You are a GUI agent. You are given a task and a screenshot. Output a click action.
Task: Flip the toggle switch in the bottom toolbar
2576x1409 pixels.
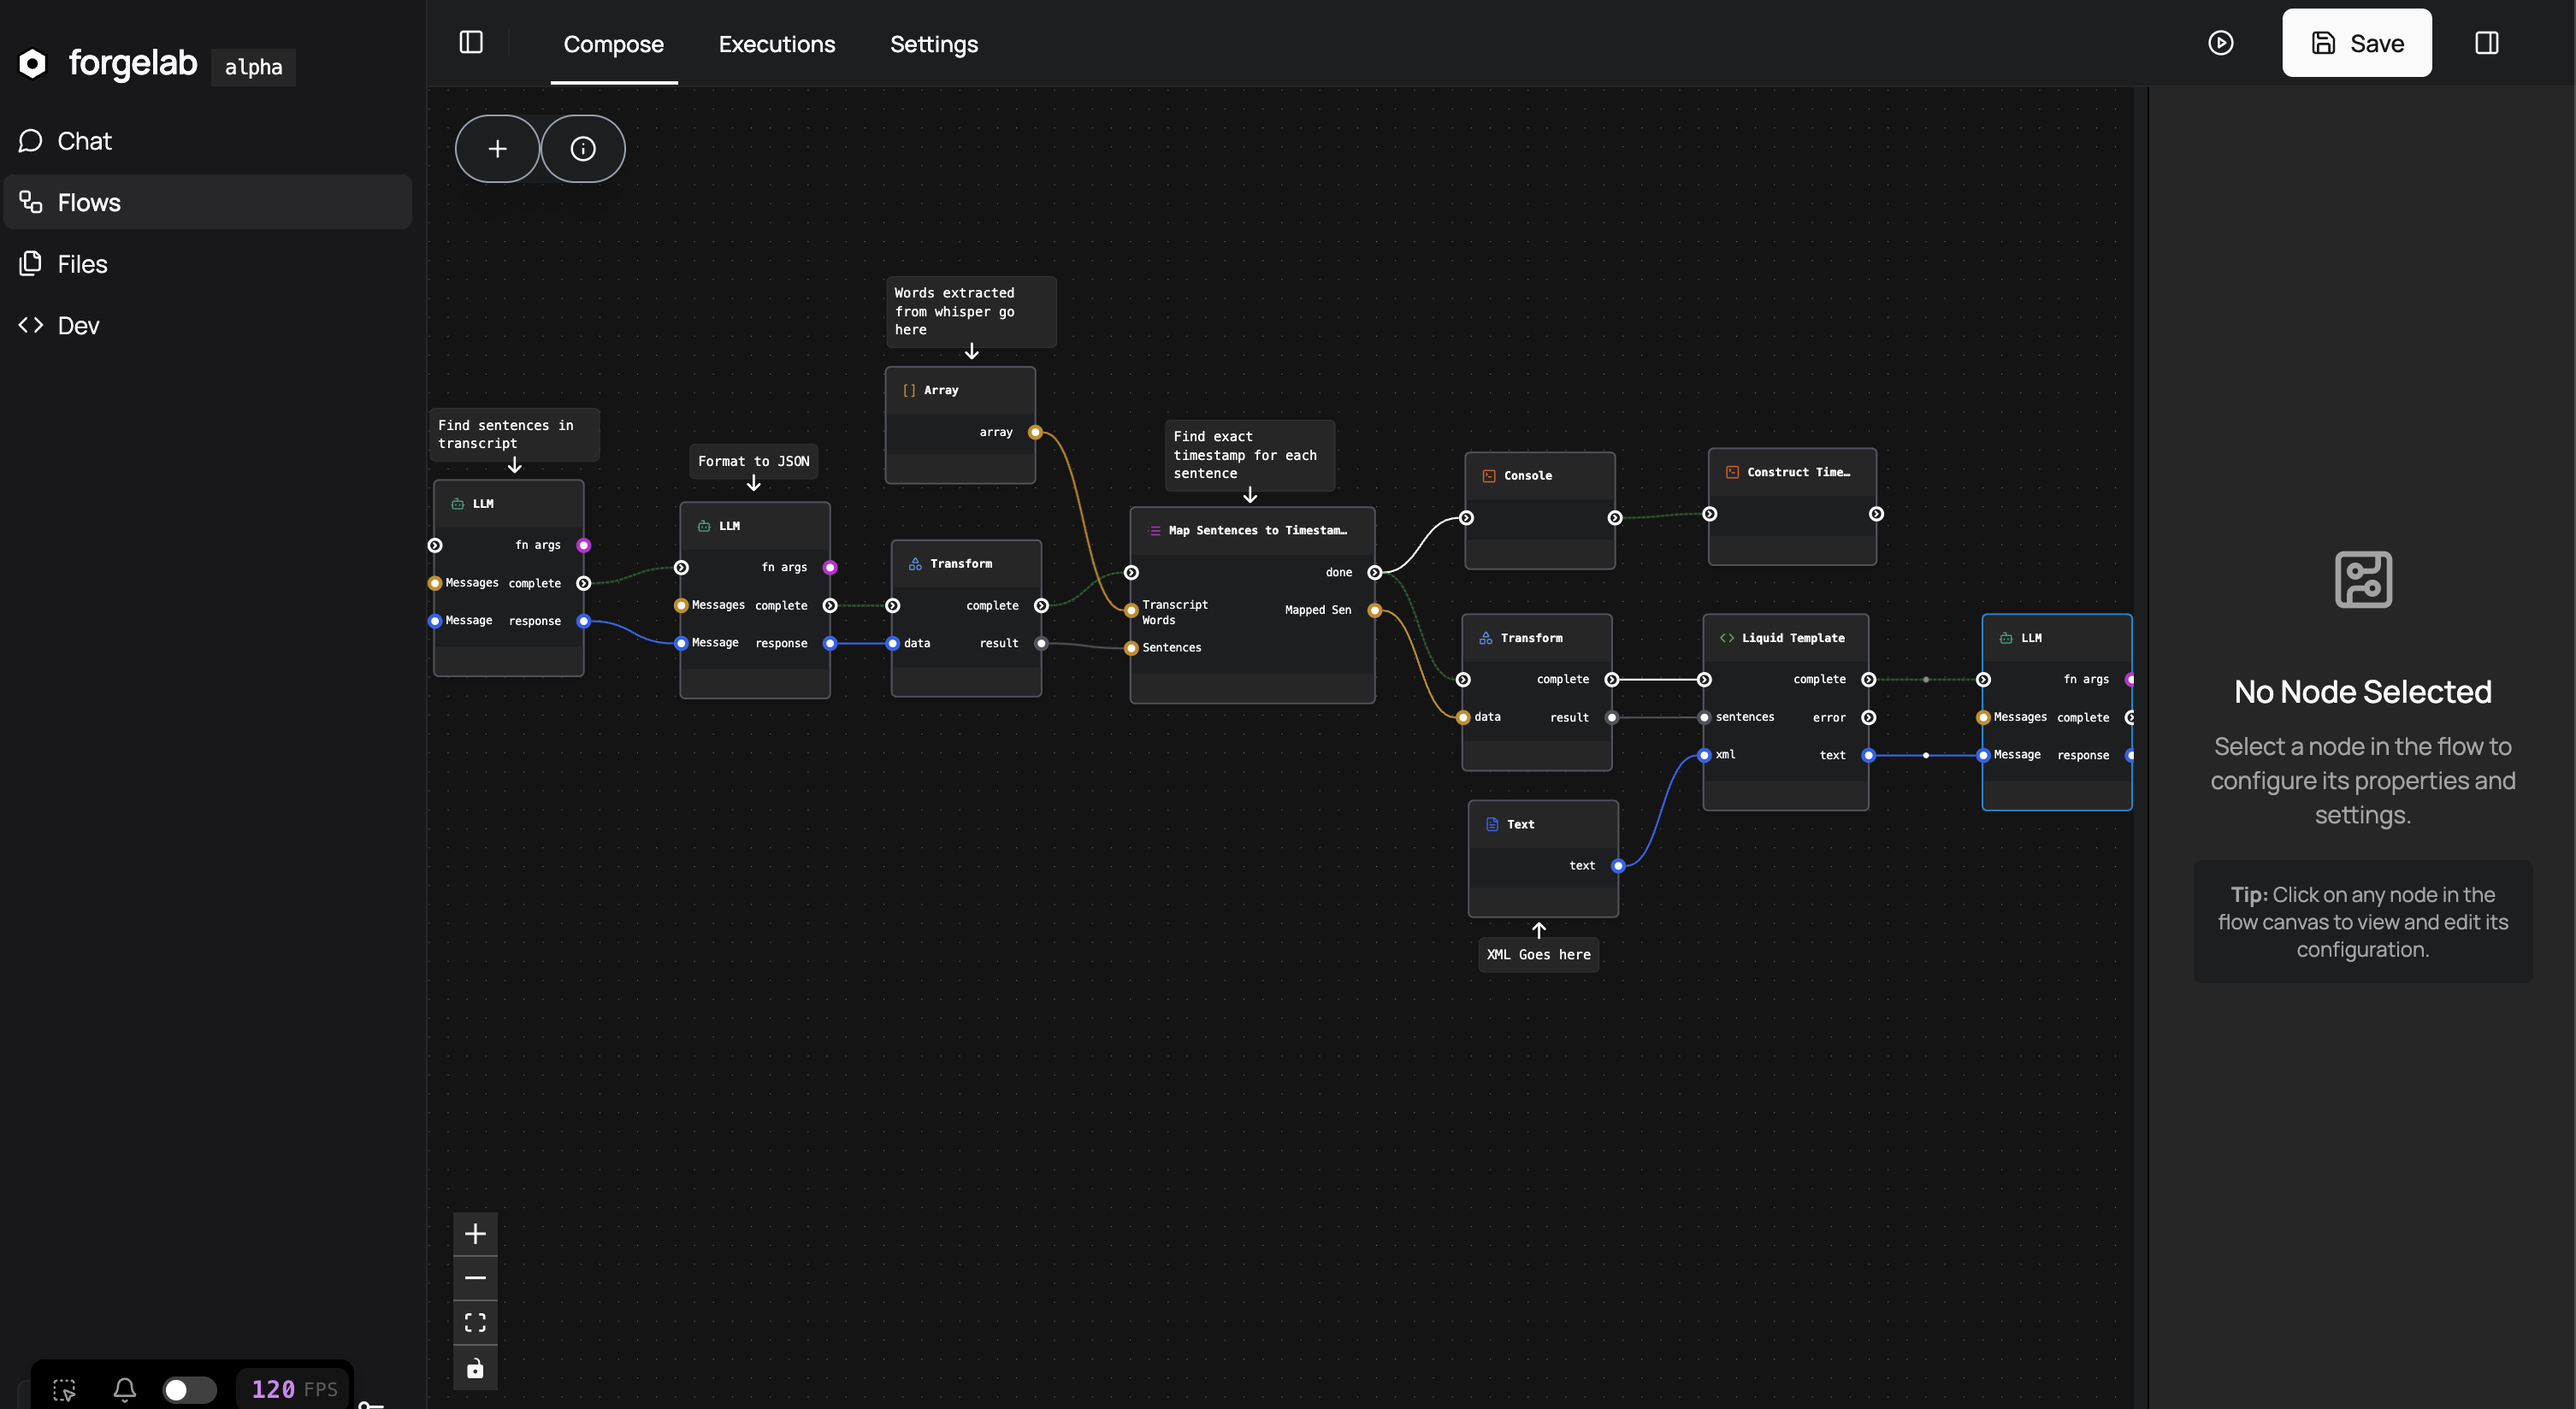189,1389
